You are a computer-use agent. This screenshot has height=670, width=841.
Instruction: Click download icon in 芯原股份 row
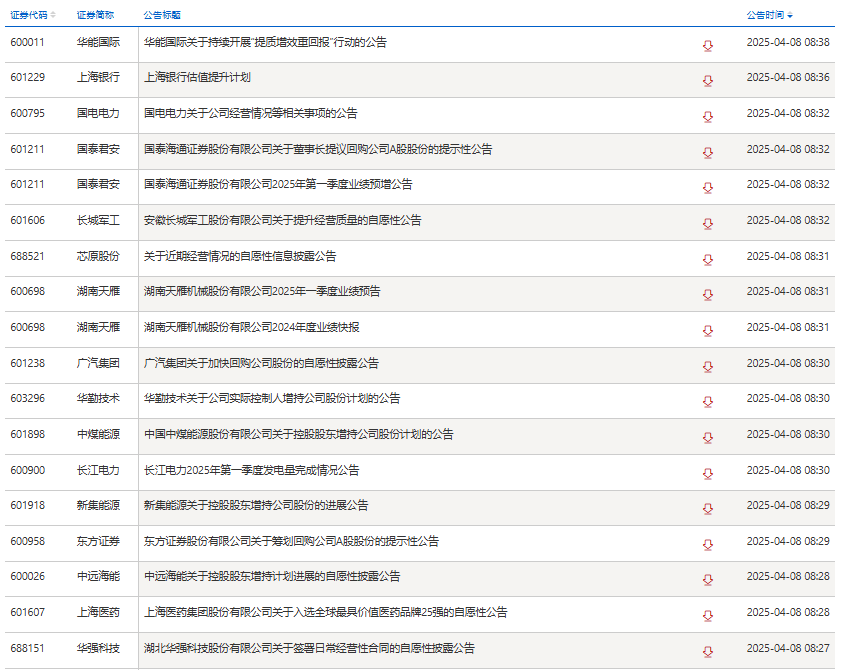point(708,259)
